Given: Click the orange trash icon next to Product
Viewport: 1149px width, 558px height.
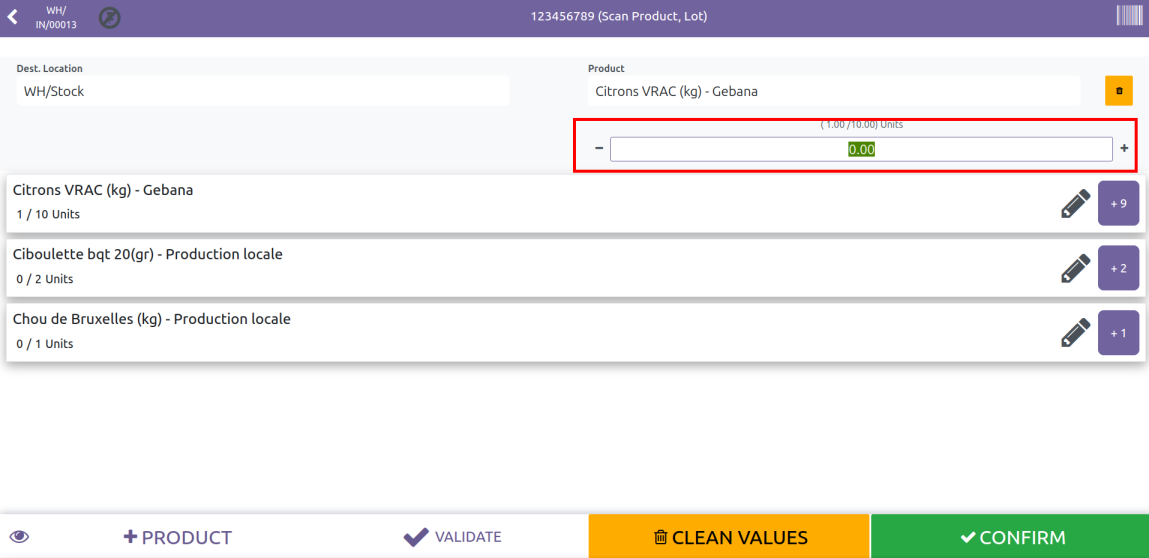Looking at the screenshot, I should pyautogui.click(x=1118, y=91).
